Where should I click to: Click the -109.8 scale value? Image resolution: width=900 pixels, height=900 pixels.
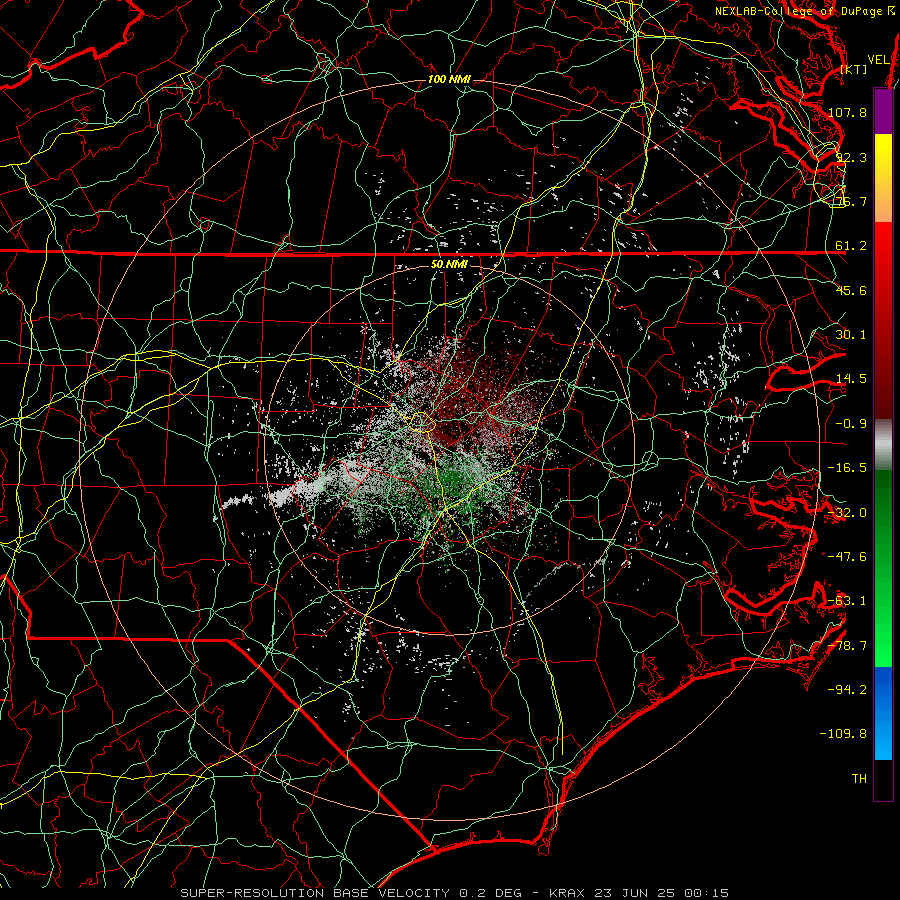(843, 734)
